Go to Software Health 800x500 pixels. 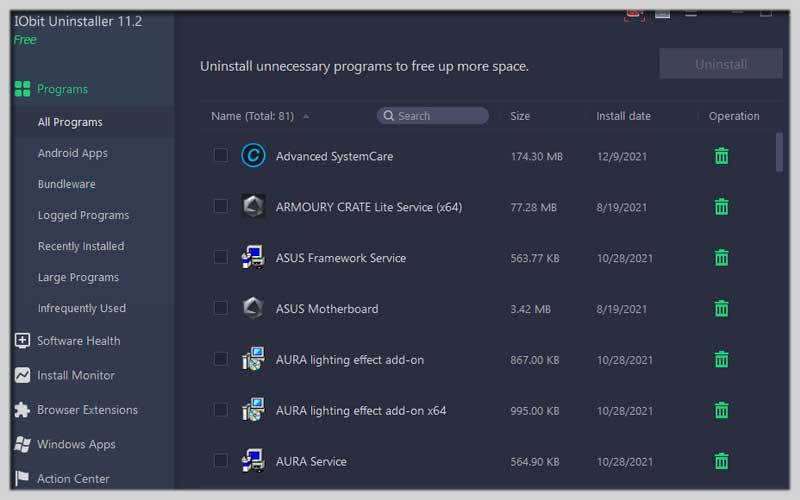79,341
